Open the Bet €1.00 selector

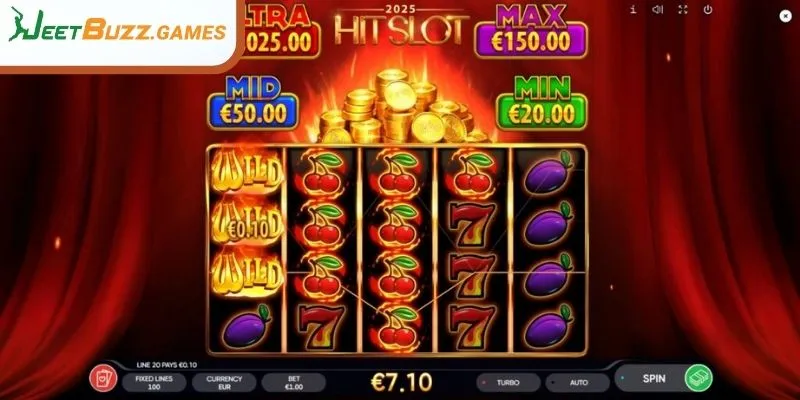coord(294,382)
